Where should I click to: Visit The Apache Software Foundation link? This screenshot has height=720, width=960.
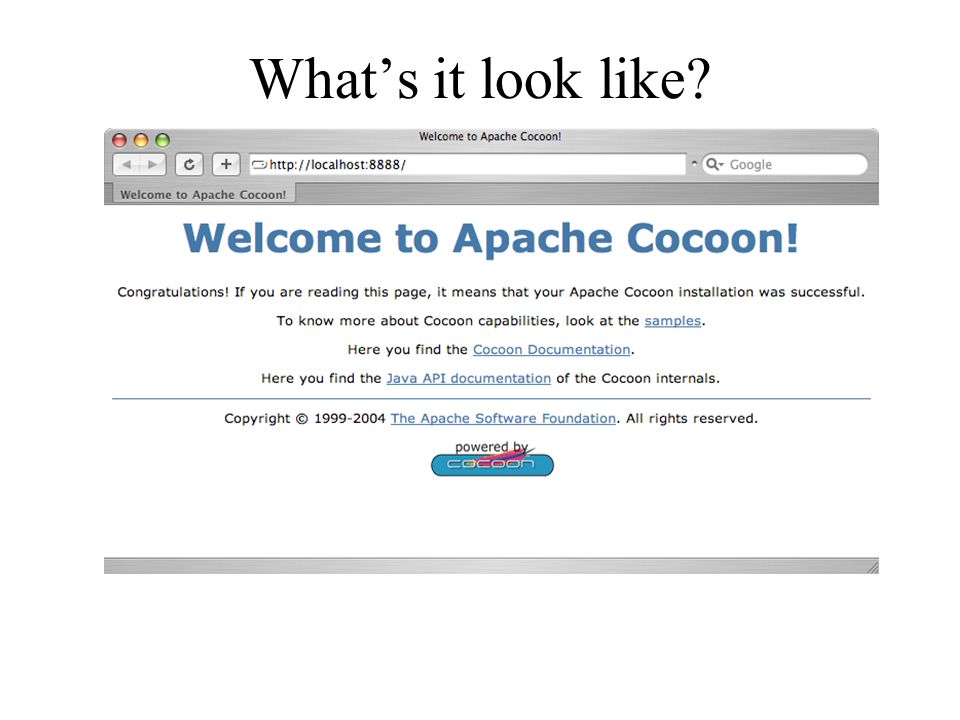tap(503, 418)
